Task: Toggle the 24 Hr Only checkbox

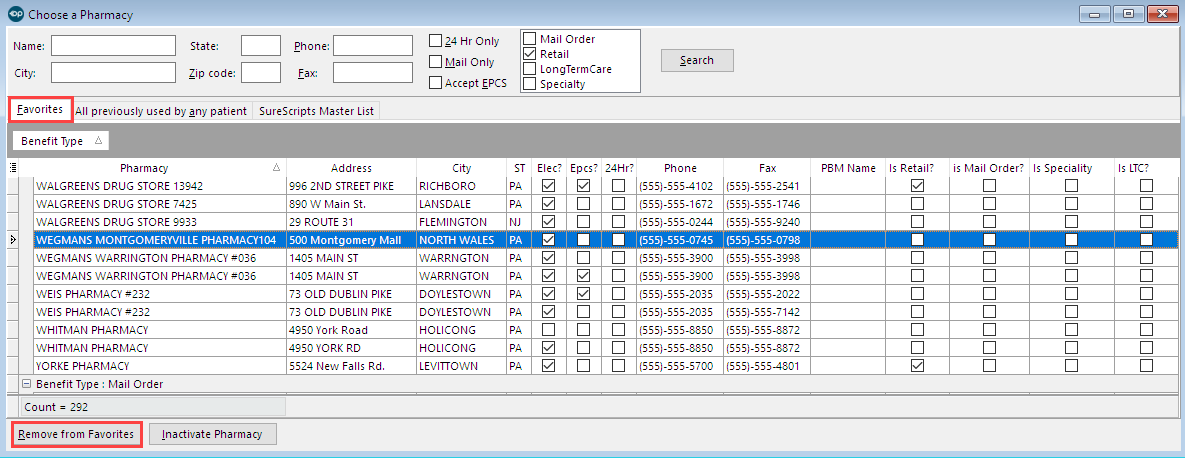Action: 435,41
